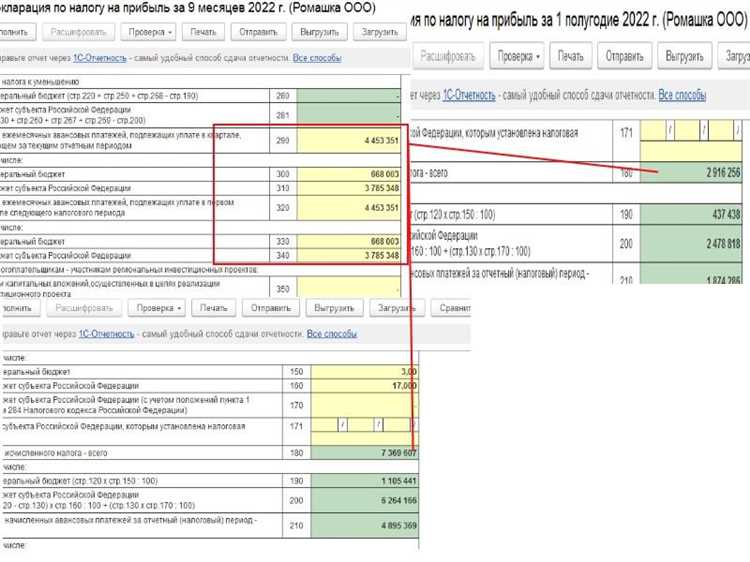Click the greyed Расшифровать button in the 9-month declaration window
Image resolution: width=750 pixels, height=562 pixels.
click(x=78, y=32)
